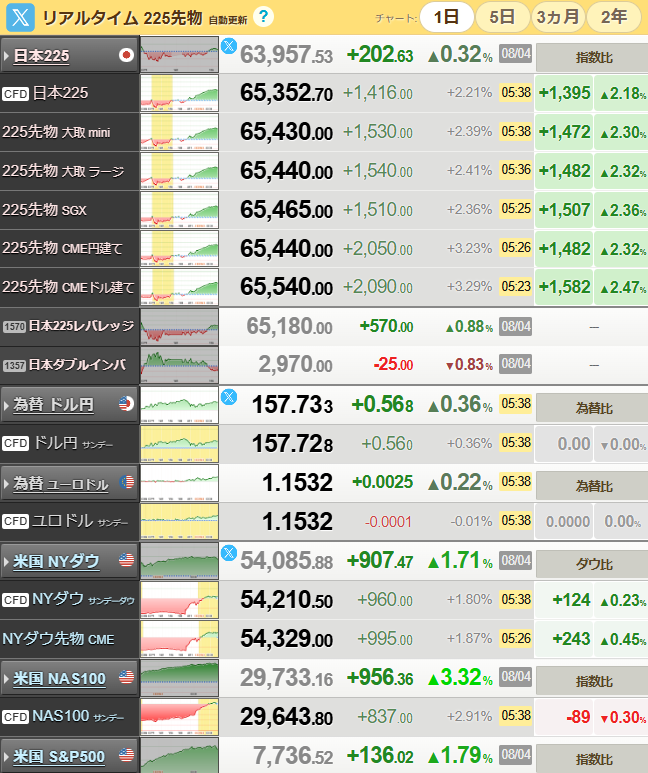Select the 5日 chart tab
Image resolution: width=648 pixels, height=773 pixels.
pyautogui.click(x=502, y=17)
